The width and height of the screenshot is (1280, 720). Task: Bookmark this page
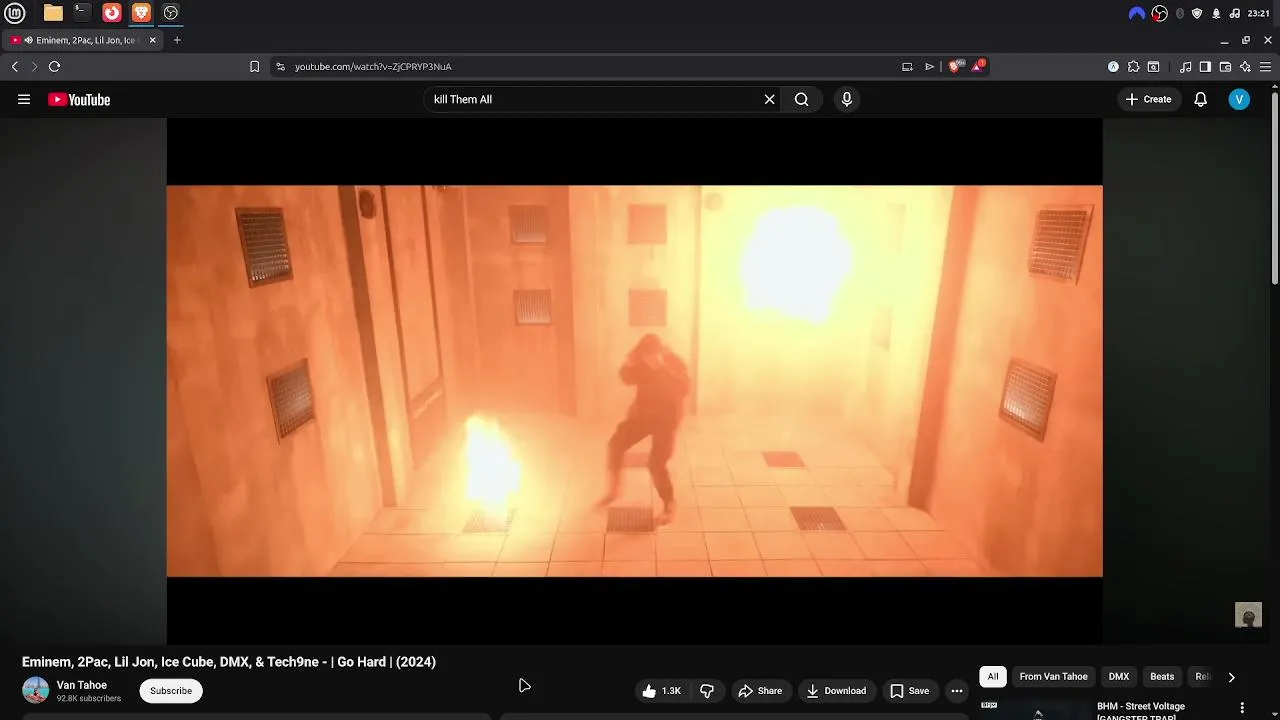(254, 66)
